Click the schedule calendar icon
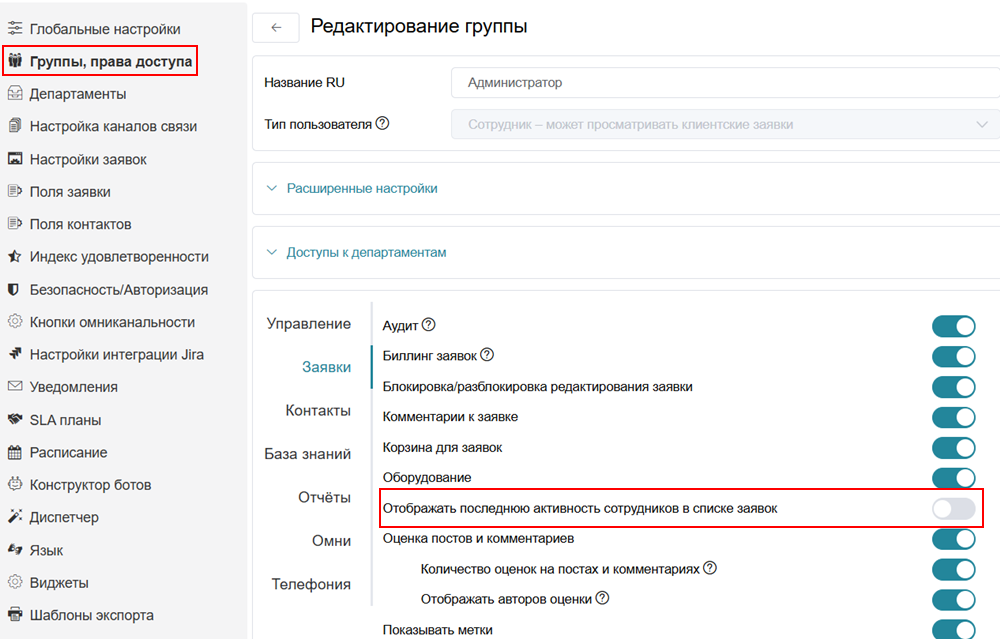Image resolution: width=1000 pixels, height=639 pixels. coord(15,452)
